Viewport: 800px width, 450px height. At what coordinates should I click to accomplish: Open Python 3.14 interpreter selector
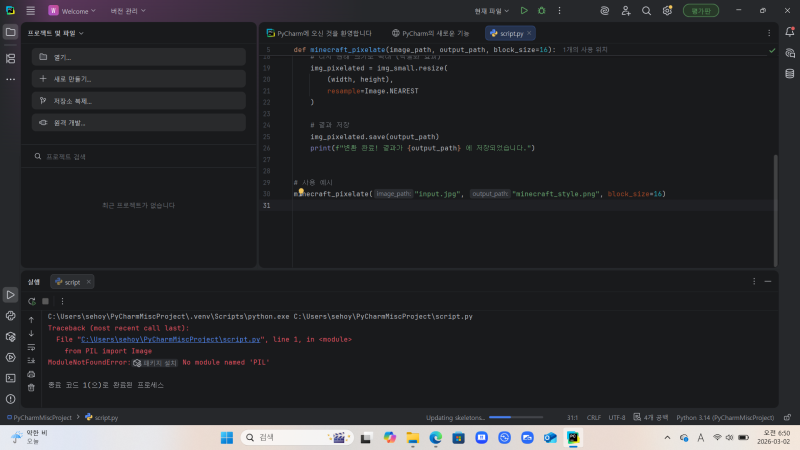click(725, 417)
